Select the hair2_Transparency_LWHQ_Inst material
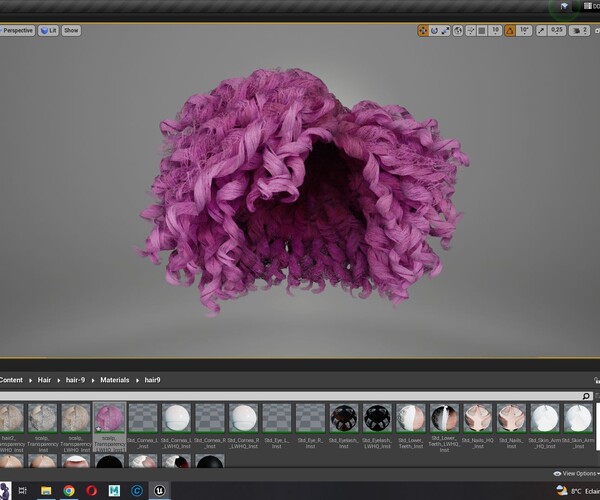 click(x=11, y=427)
